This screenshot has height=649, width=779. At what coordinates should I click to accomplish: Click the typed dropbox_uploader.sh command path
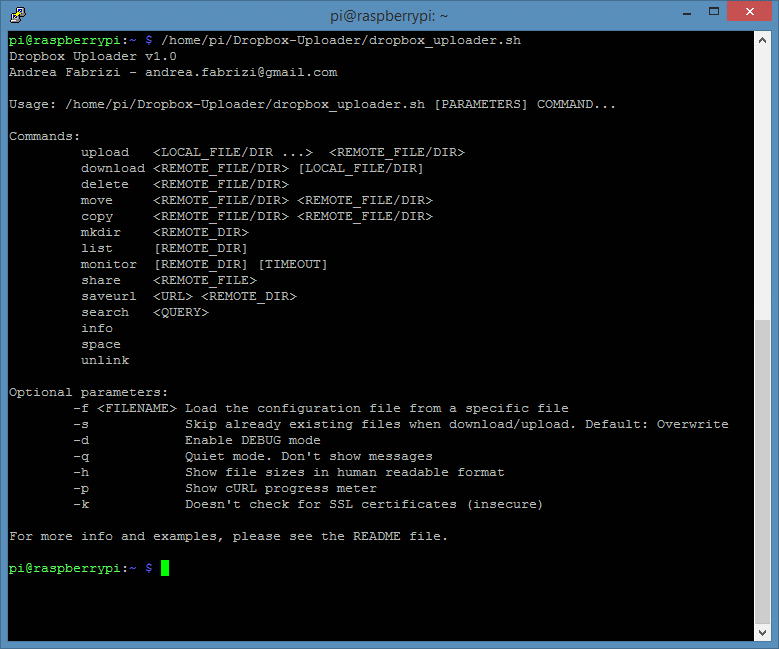(x=341, y=40)
